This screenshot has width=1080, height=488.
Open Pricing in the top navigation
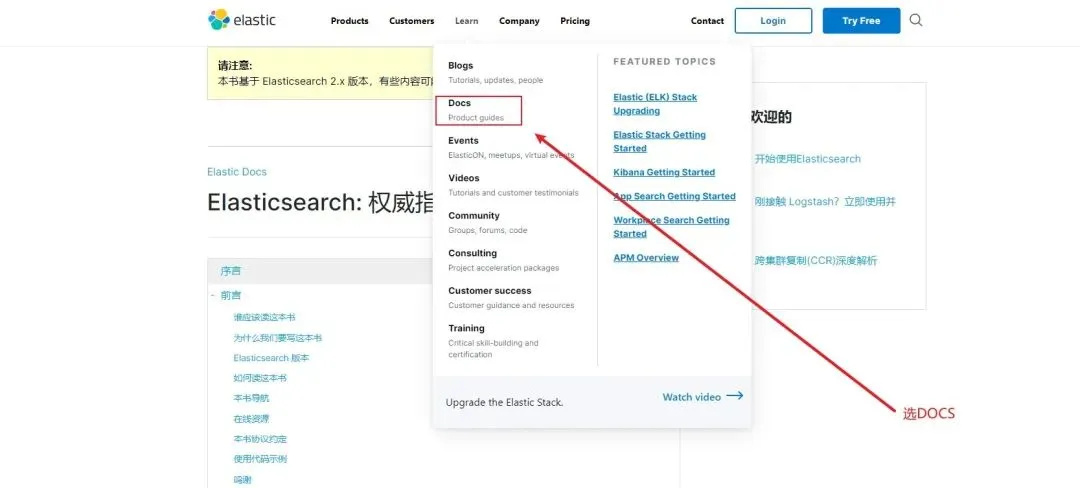[574, 21]
